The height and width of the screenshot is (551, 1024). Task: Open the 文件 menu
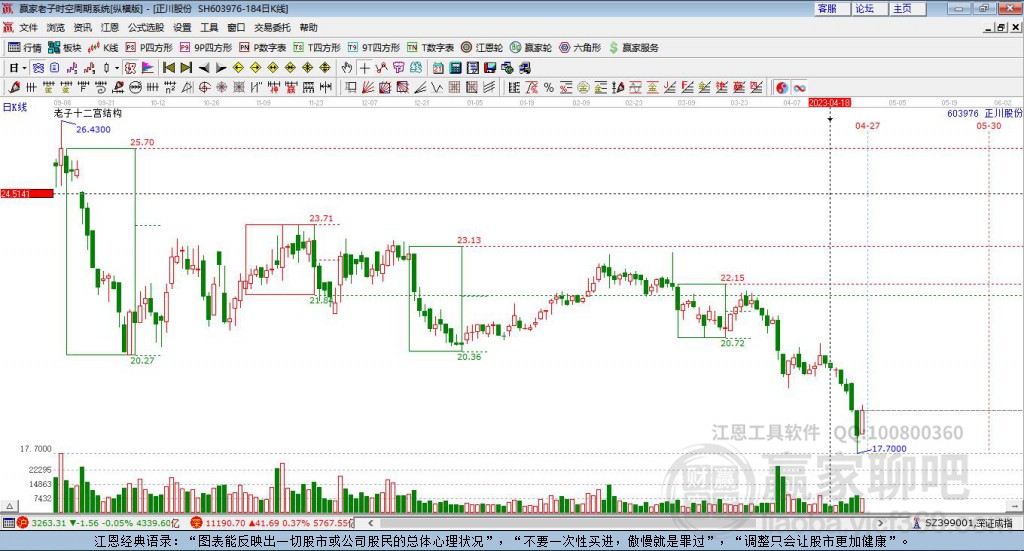coord(28,27)
